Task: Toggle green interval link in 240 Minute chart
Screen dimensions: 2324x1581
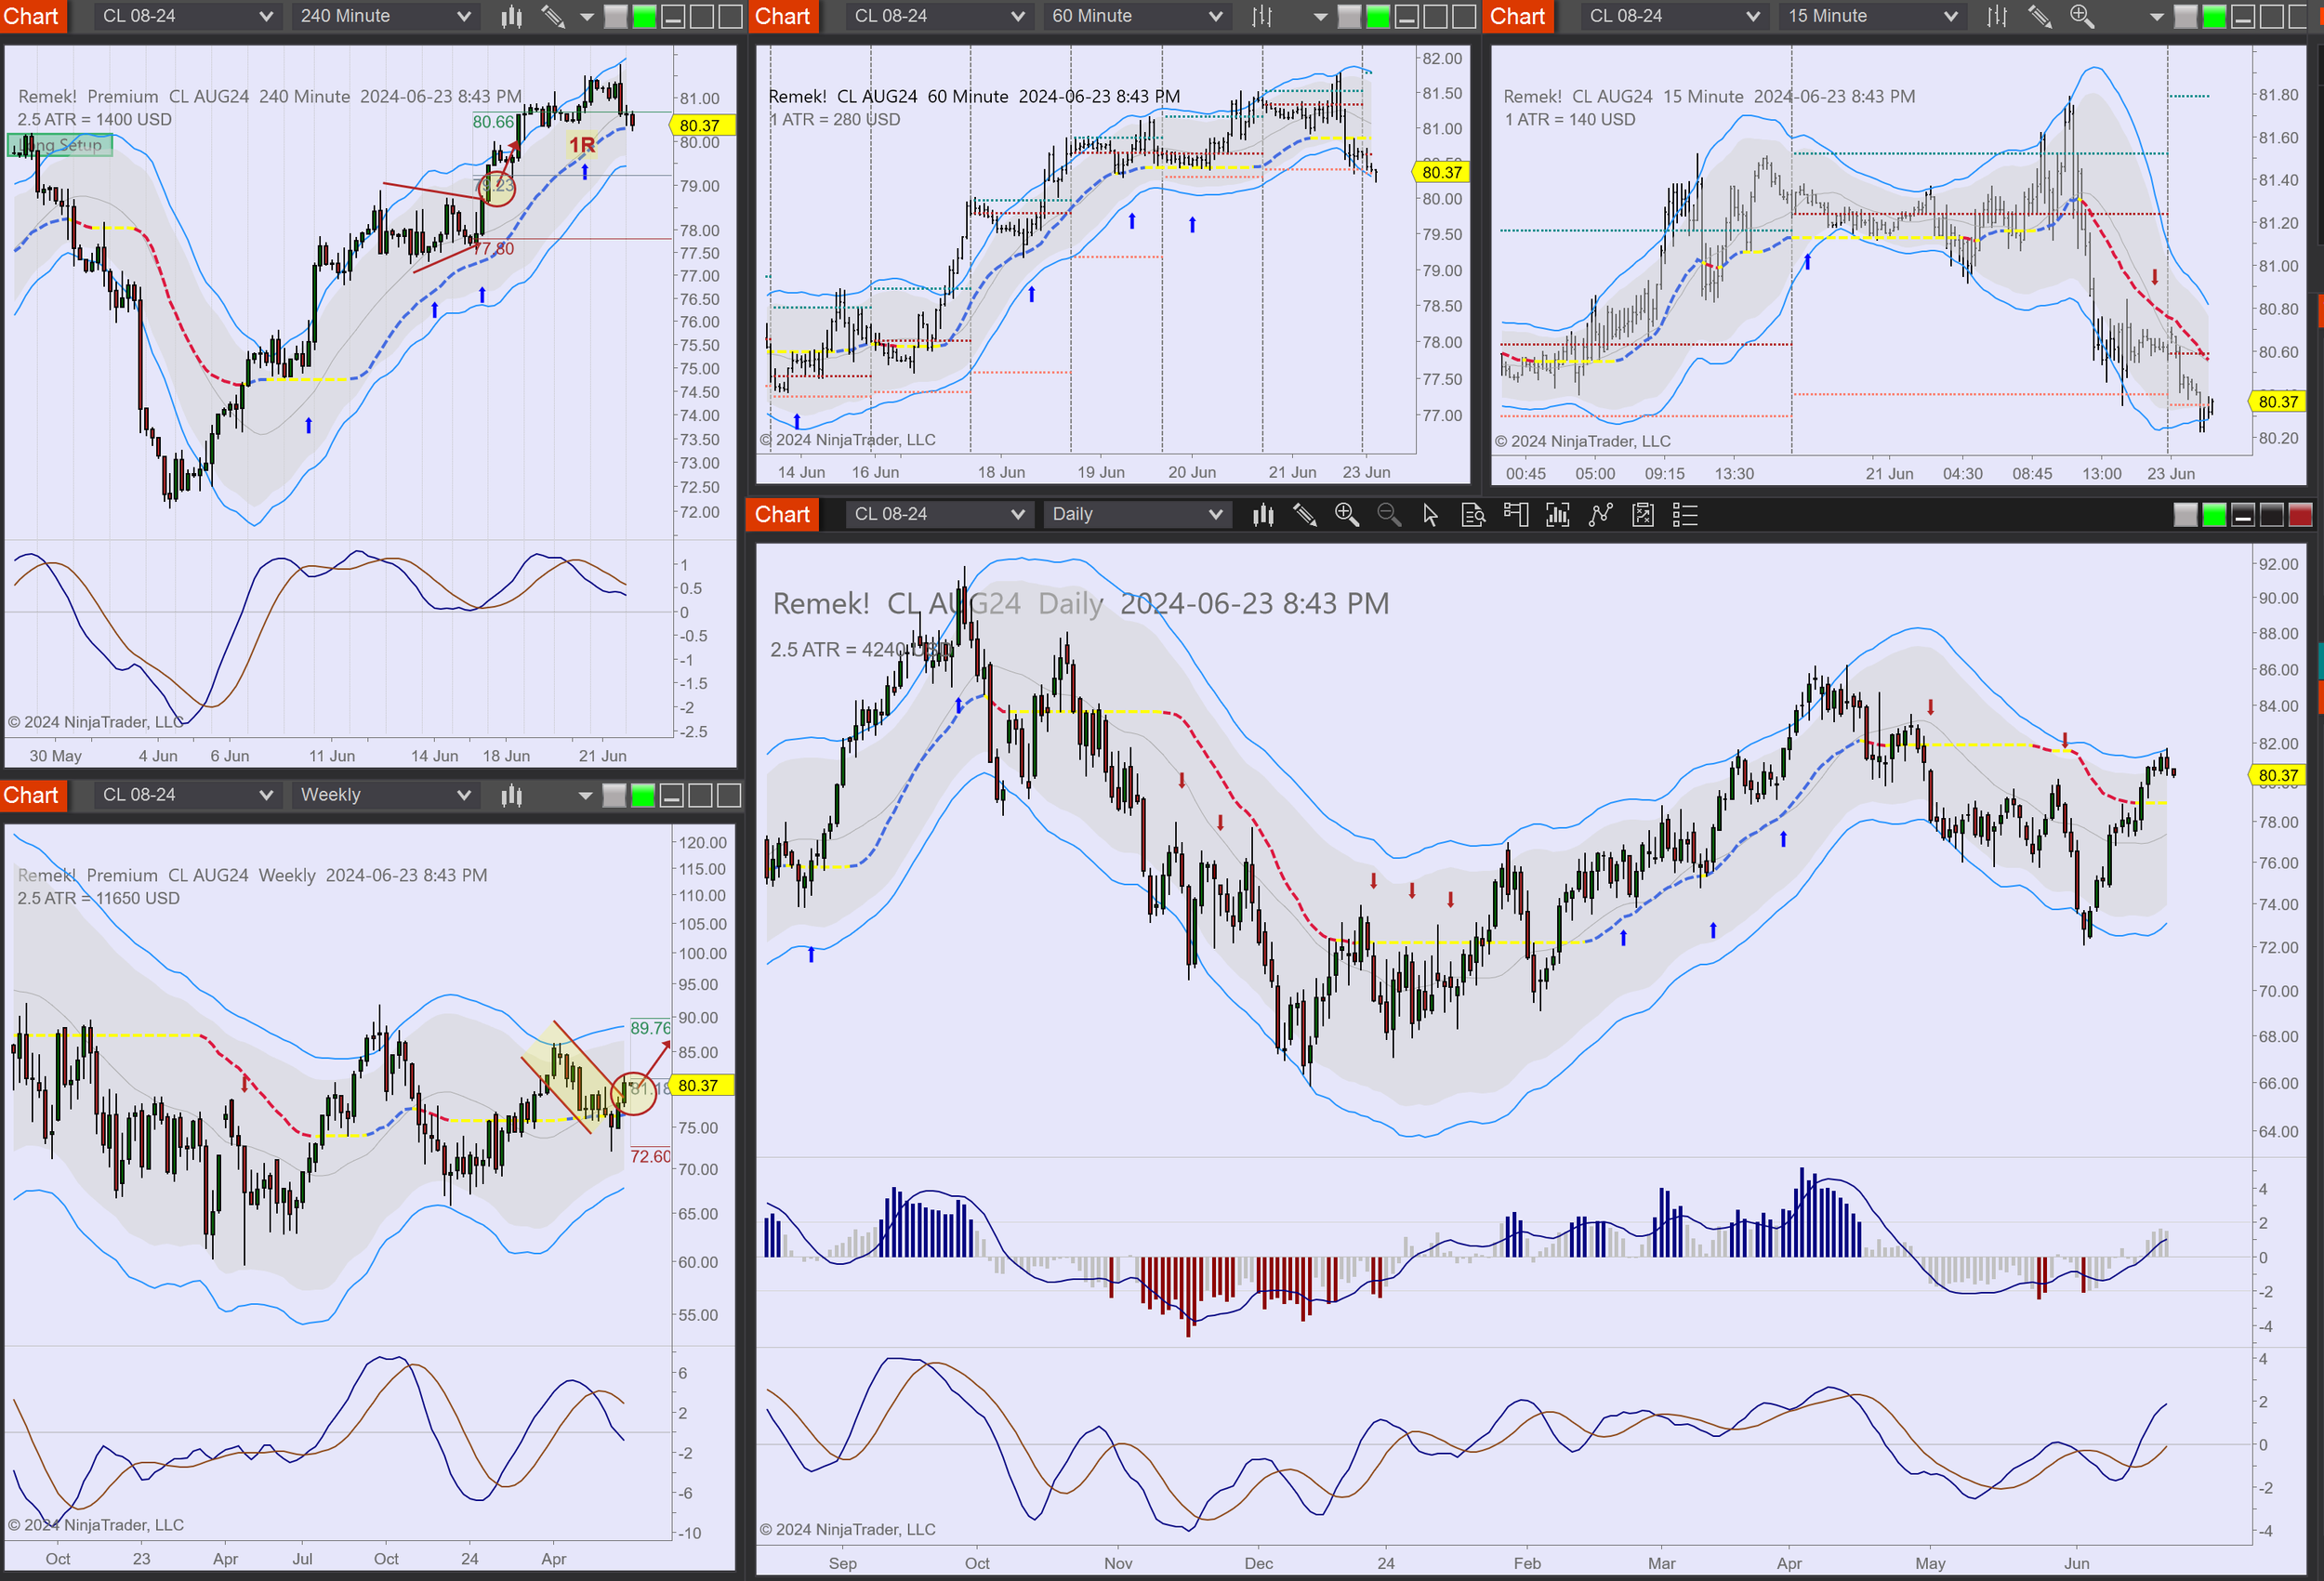Action: 644,16
